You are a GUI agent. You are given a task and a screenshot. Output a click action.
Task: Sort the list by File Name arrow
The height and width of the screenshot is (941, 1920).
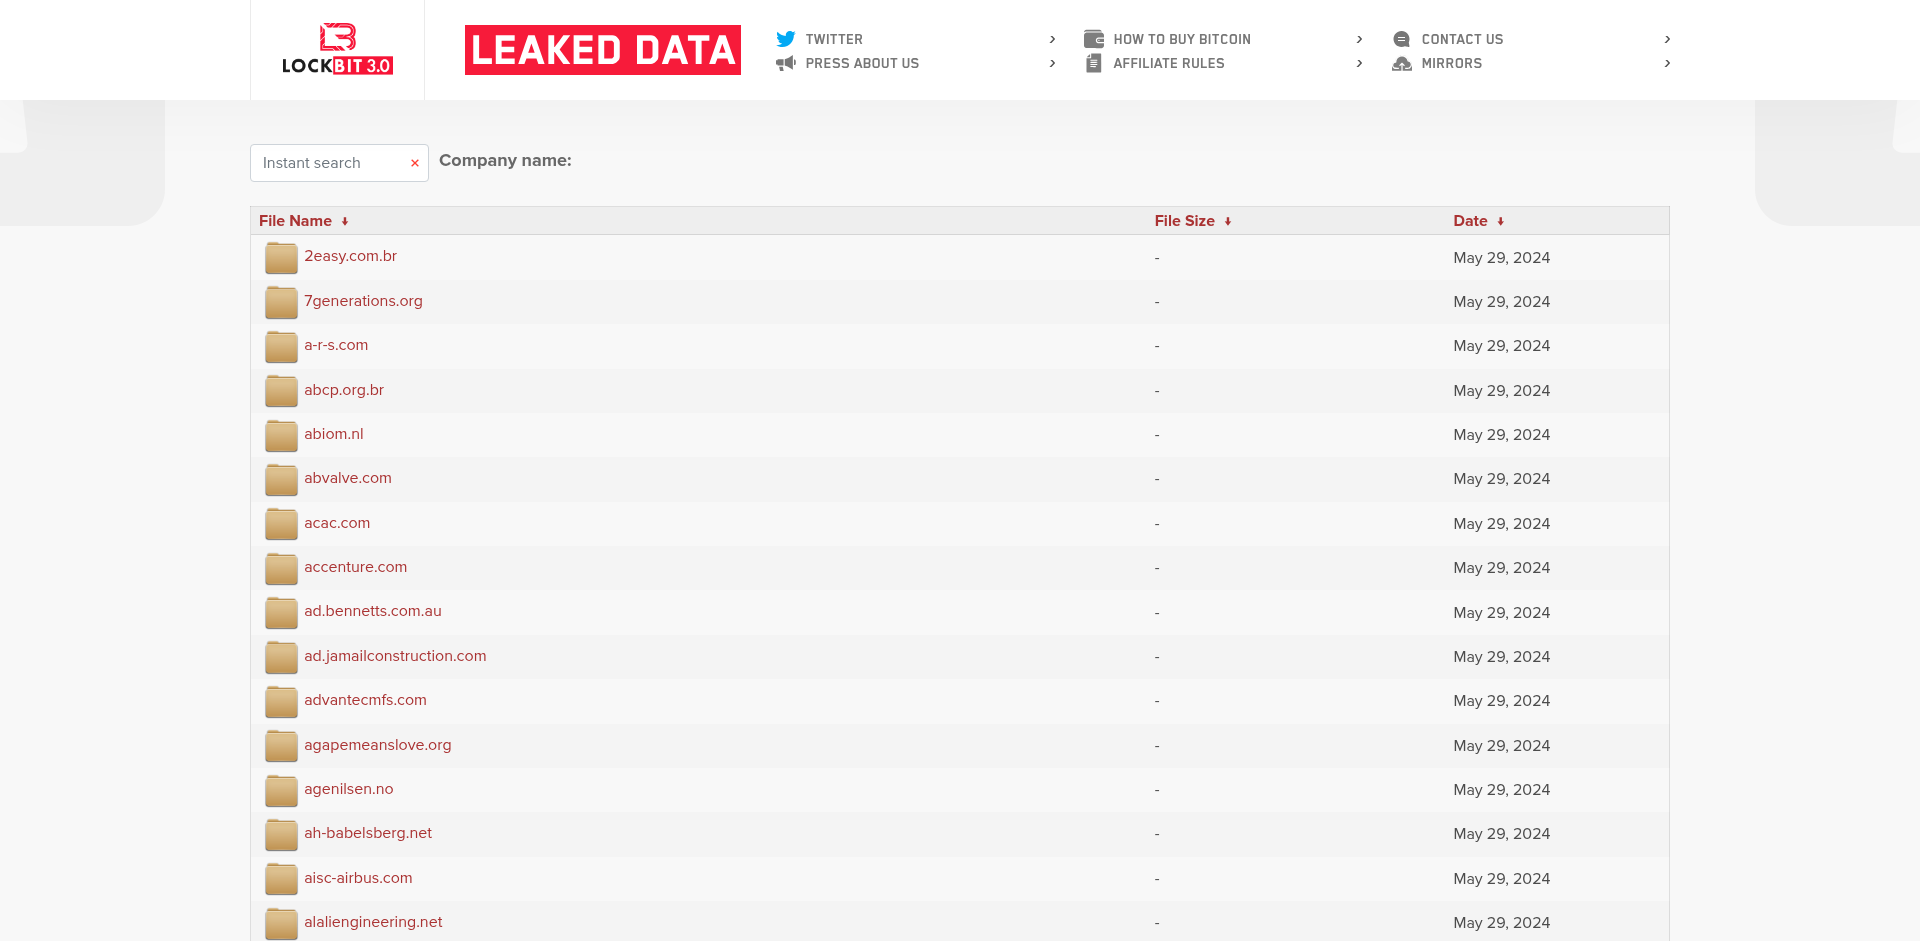(x=345, y=221)
